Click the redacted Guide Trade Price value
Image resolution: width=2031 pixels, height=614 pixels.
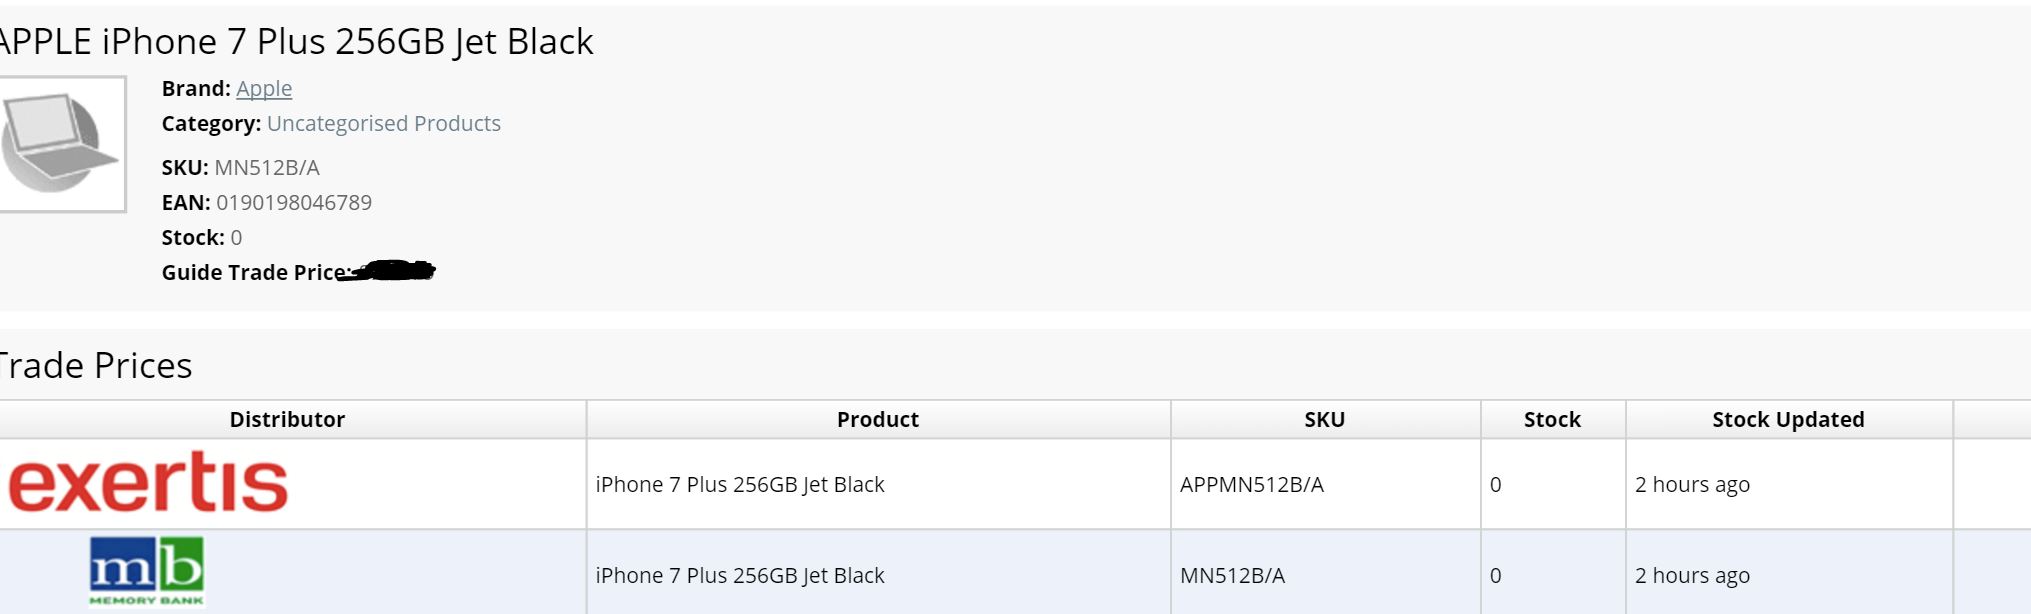[388, 271]
